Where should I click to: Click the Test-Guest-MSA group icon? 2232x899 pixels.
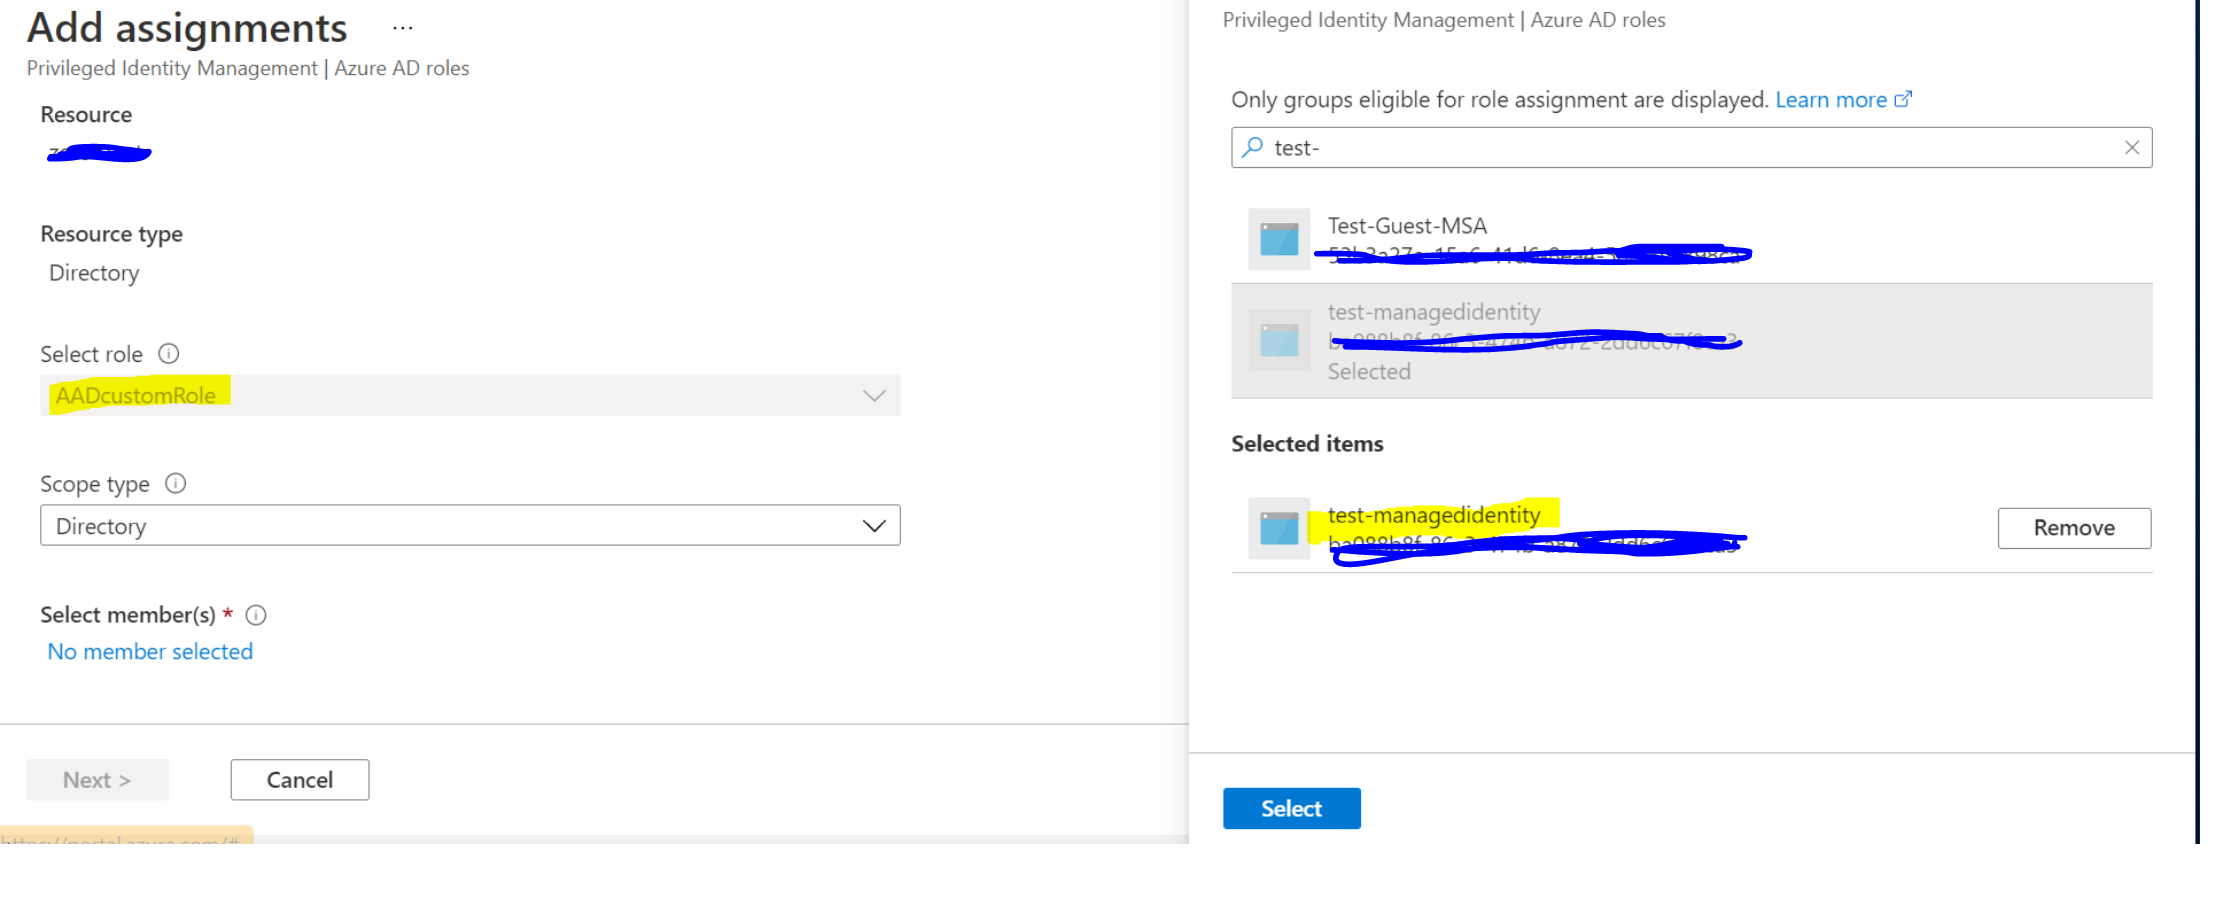click(x=1279, y=239)
